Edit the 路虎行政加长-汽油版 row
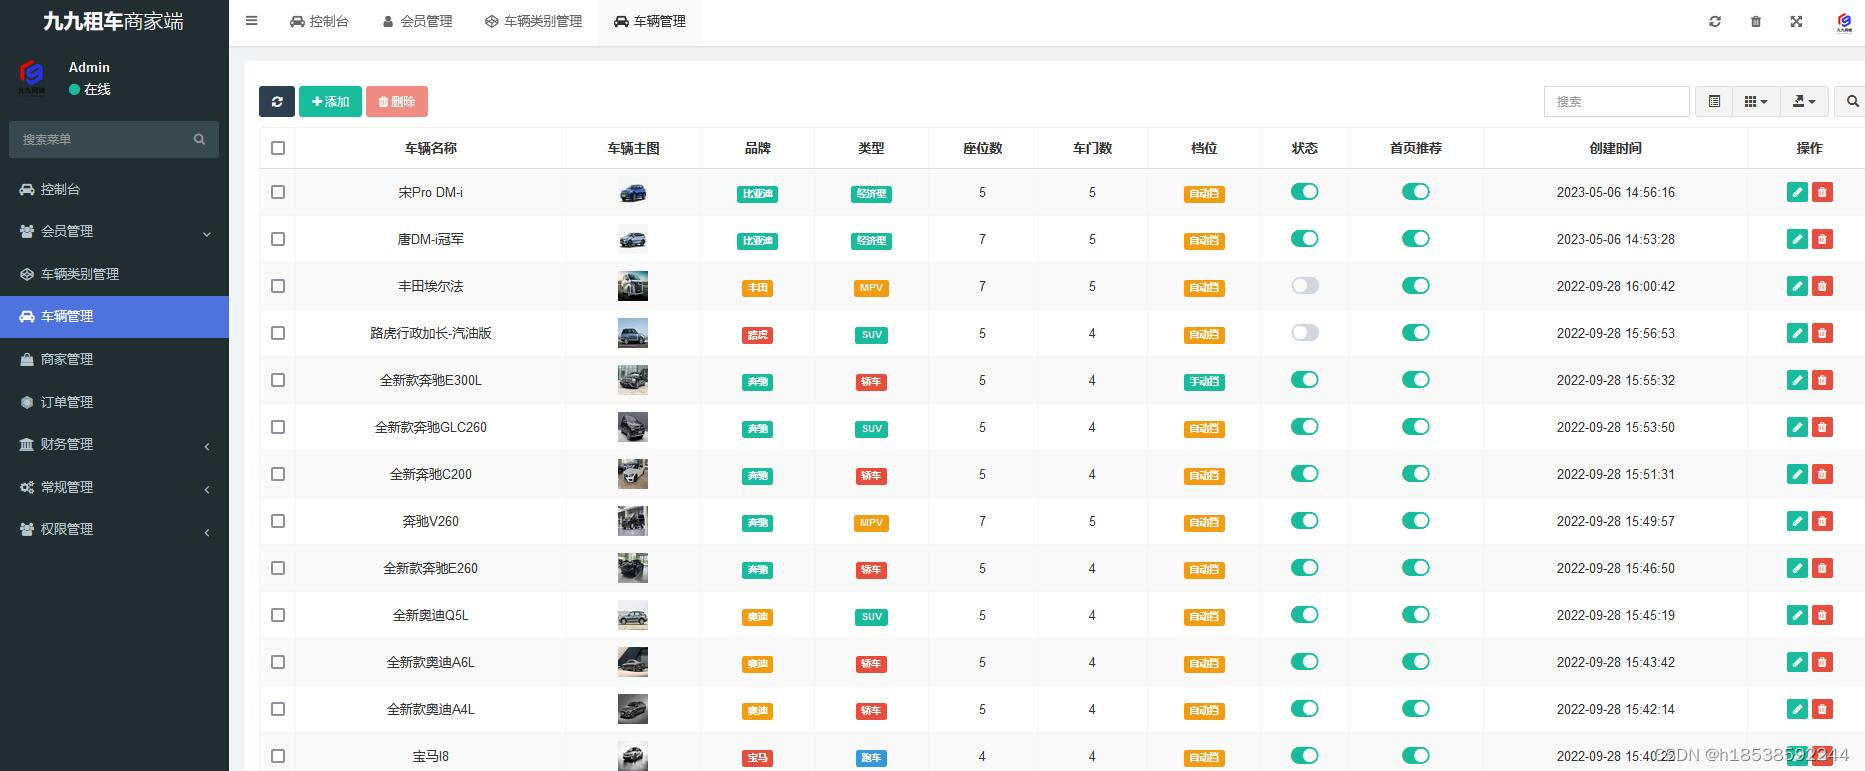1865x771 pixels. (1797, 333)
